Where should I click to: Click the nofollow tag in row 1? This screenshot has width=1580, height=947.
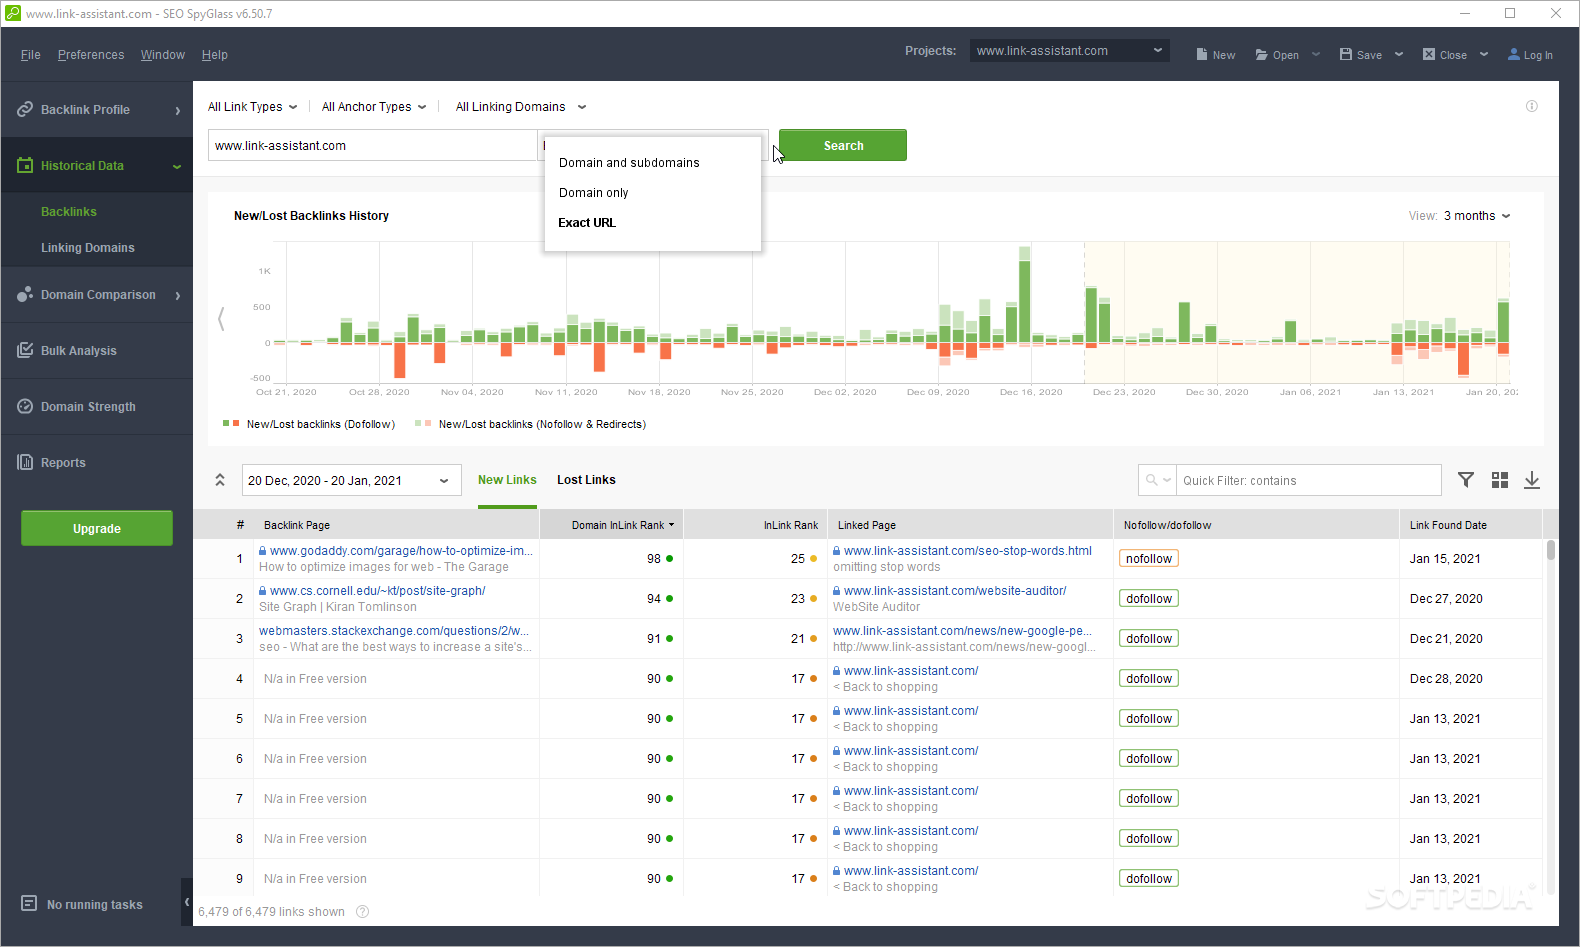pyautogui.click(x=1149, y=559)
